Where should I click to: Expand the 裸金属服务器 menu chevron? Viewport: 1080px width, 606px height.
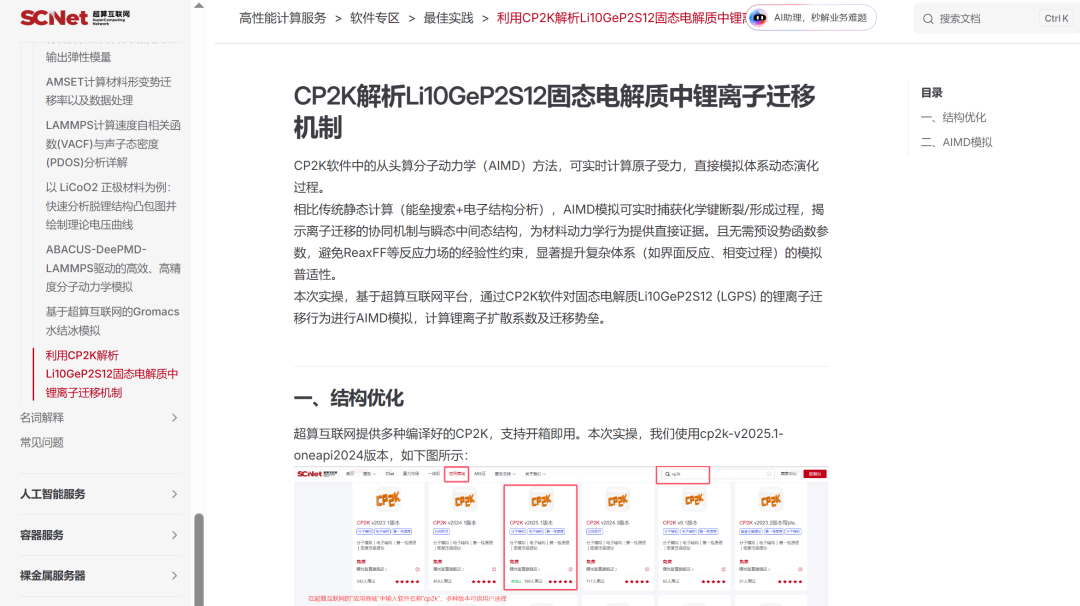click(x=174, y=576)
